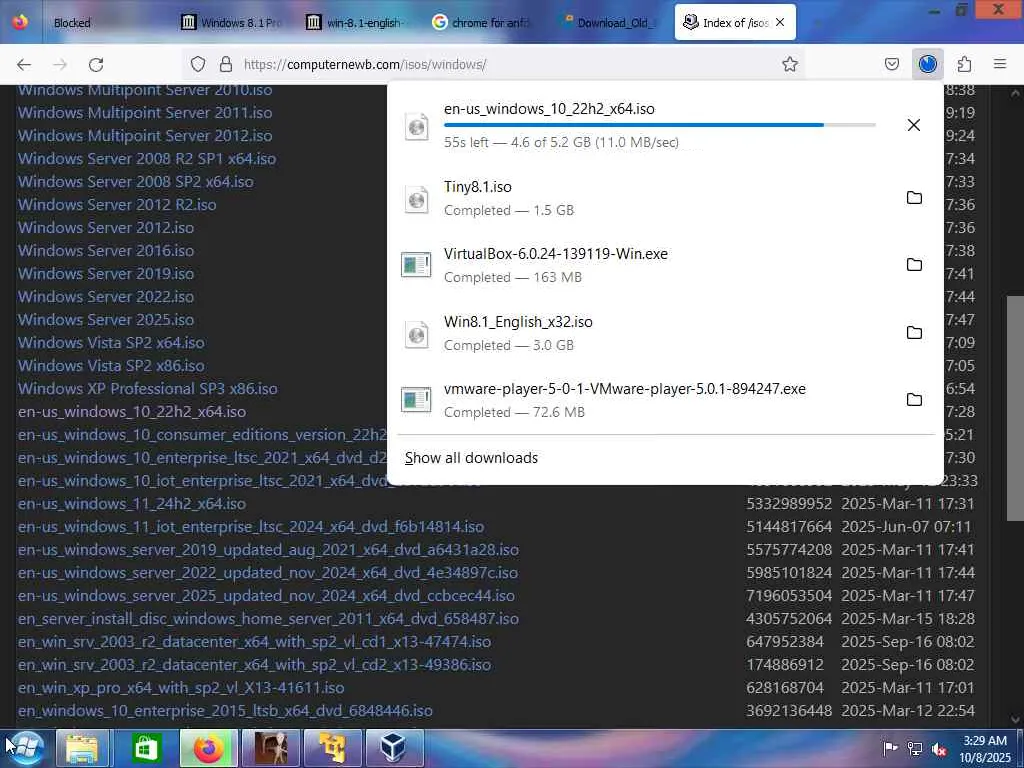1024x768 pixels.
Task: Click Firefox logo button in tab bar
Action: [x=20, y=22]
